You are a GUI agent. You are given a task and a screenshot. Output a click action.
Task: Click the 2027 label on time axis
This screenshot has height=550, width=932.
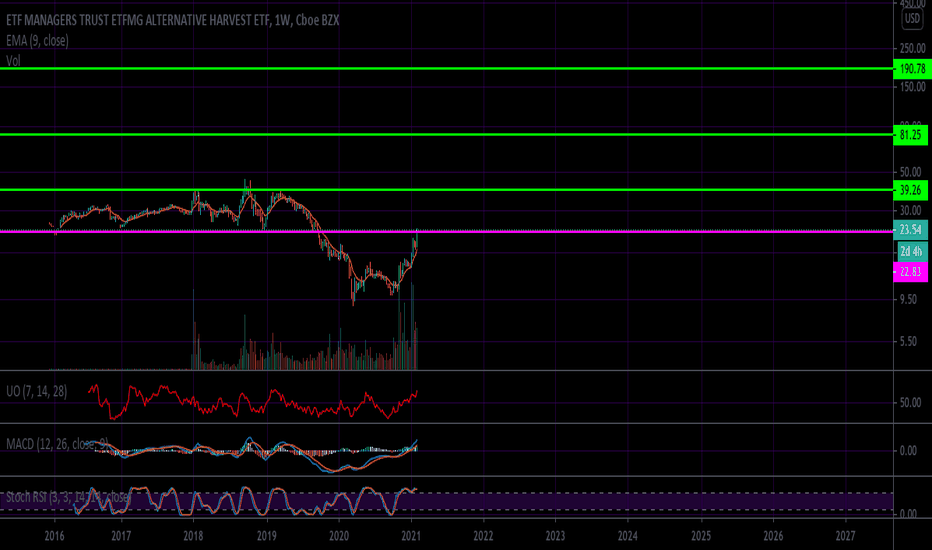pos(845,536)
